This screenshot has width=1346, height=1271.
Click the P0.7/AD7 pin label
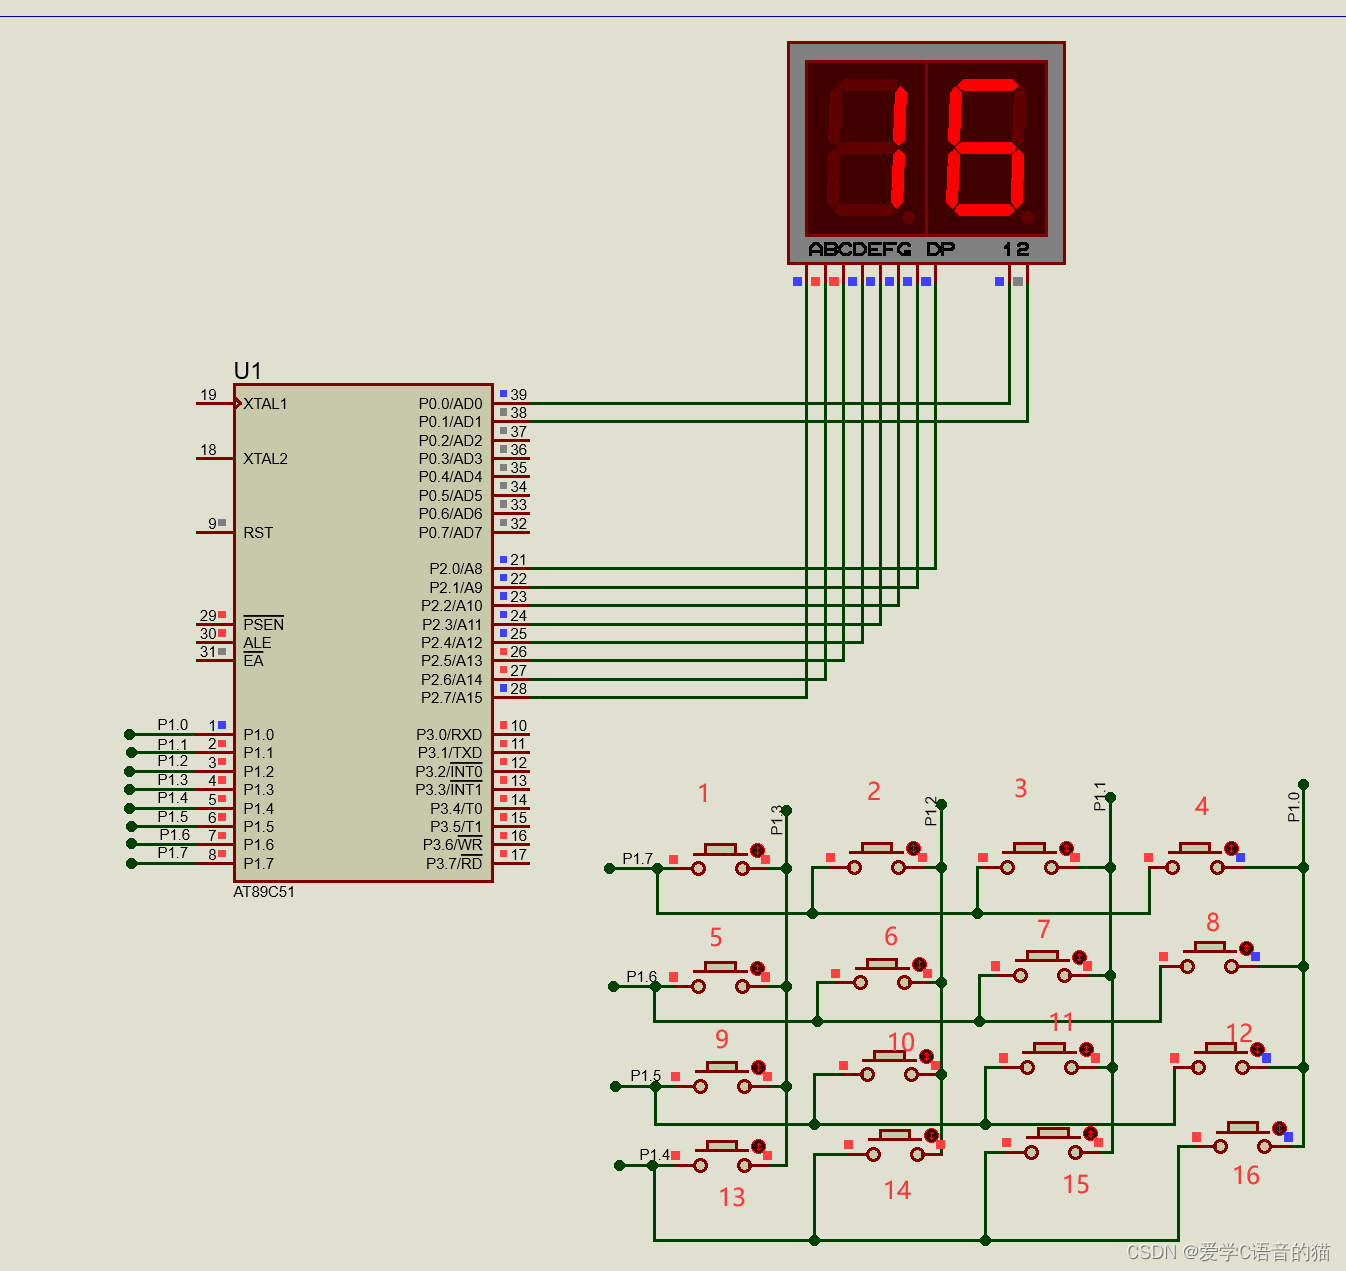point(450,533)
